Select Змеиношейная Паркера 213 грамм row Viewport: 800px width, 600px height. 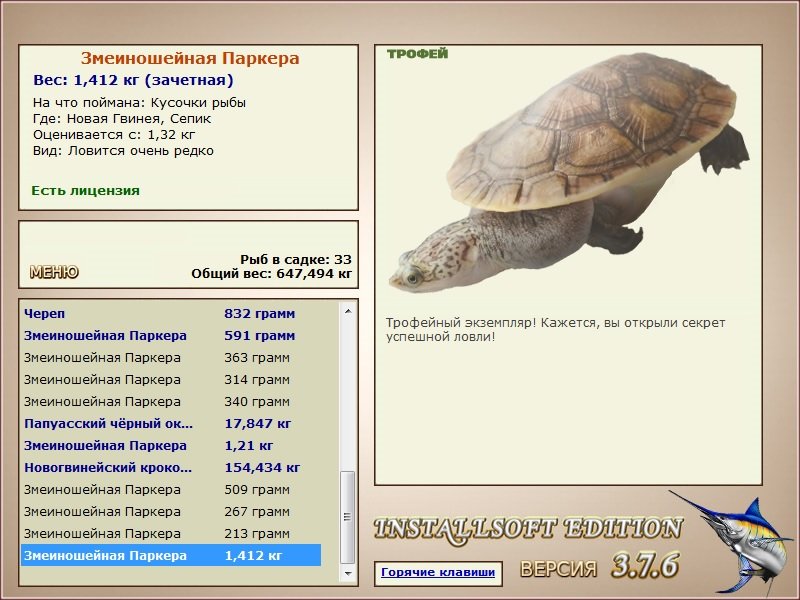[171, 533]
